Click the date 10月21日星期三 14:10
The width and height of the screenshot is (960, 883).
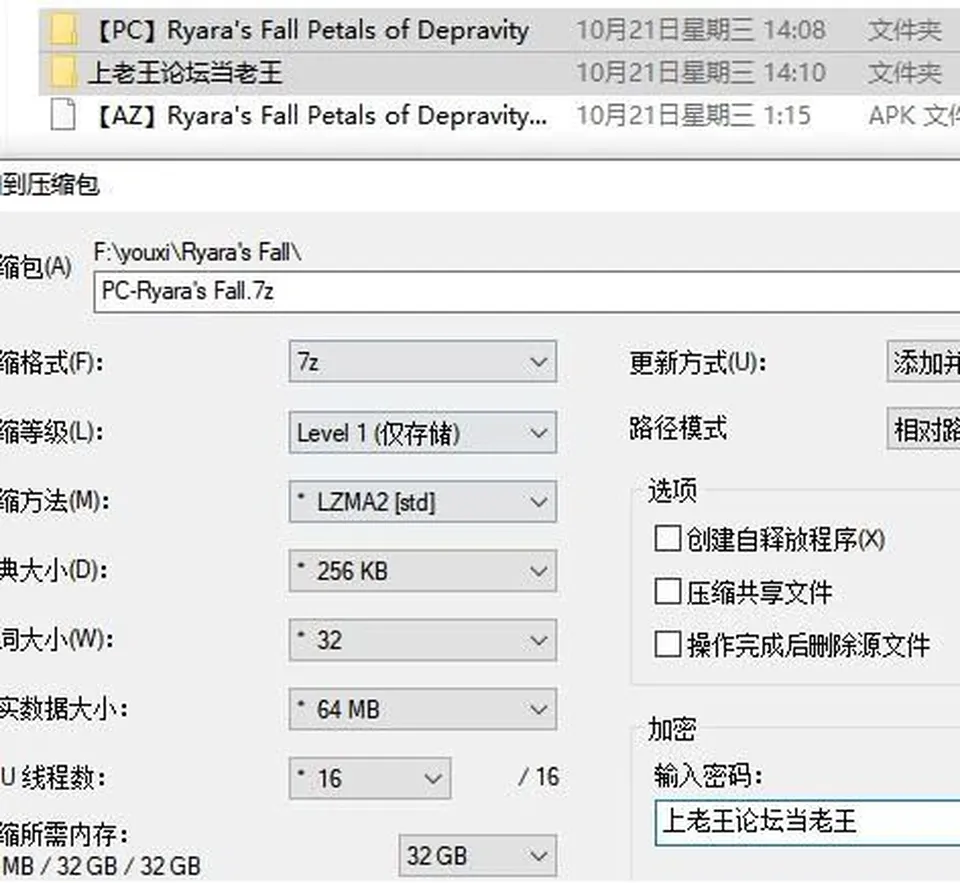click(701, 73)
